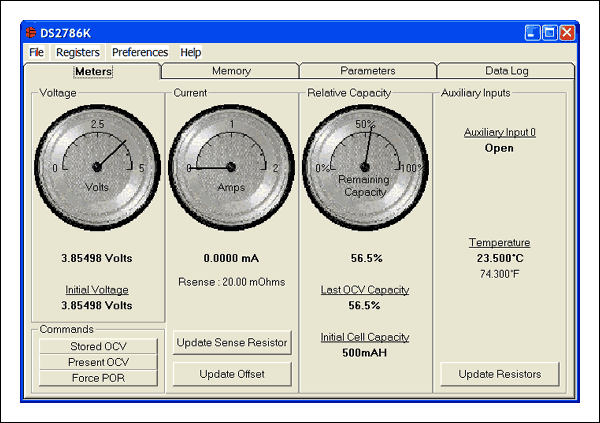Switch to the Memory tab

[x=231, y=71]
